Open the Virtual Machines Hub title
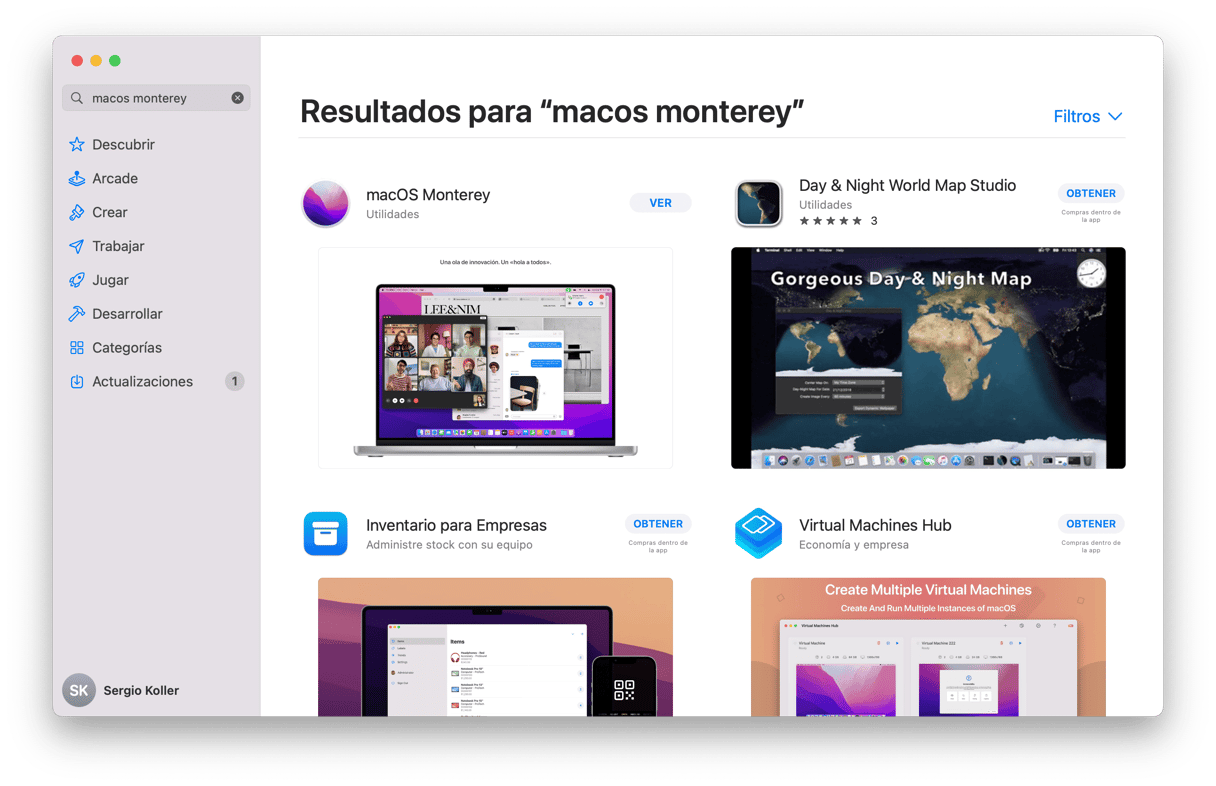The image size is (1216, 786). pos(875,525)
